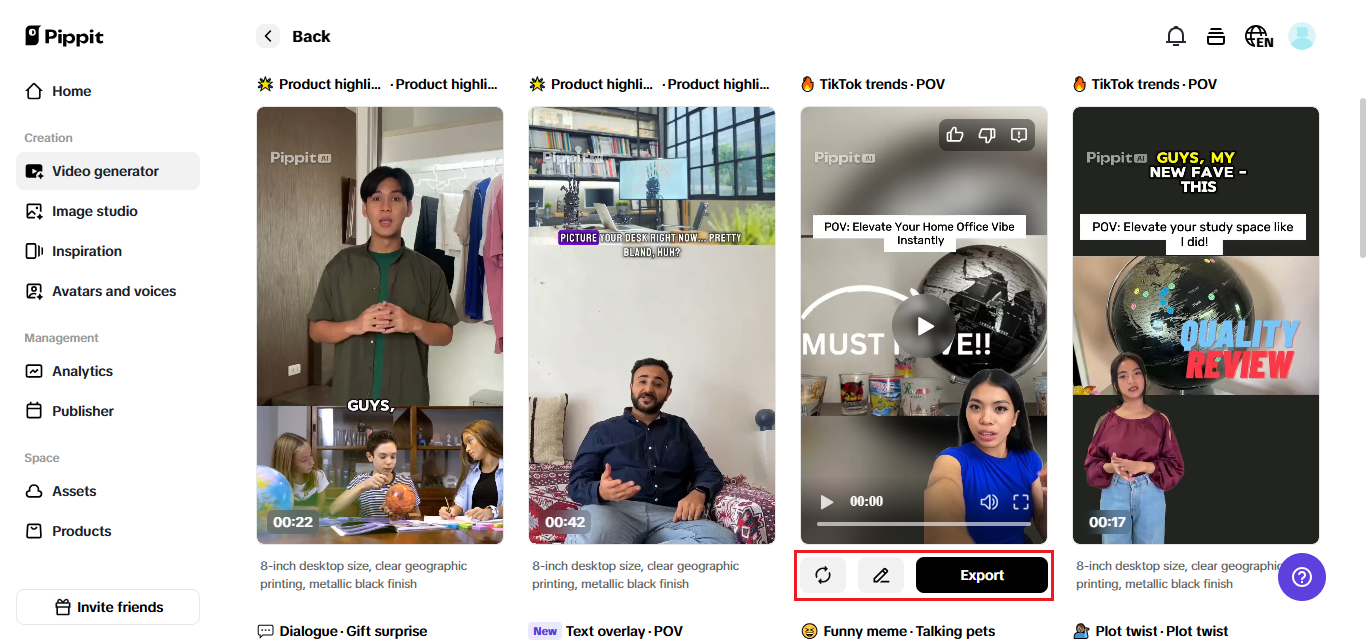Open the stacked credits icon in header
The width and height of the screenshot is (1366, 641).
click(1216, 37)
